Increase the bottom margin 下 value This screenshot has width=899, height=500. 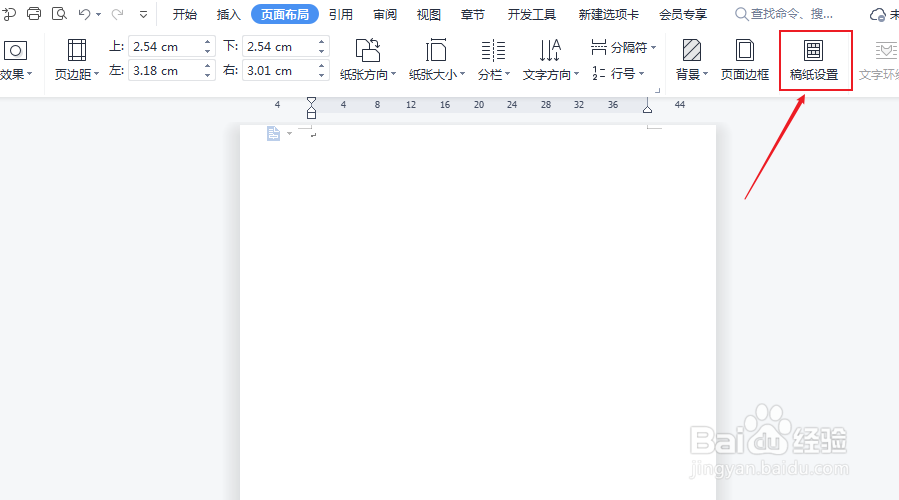click(x=322, y=42)
